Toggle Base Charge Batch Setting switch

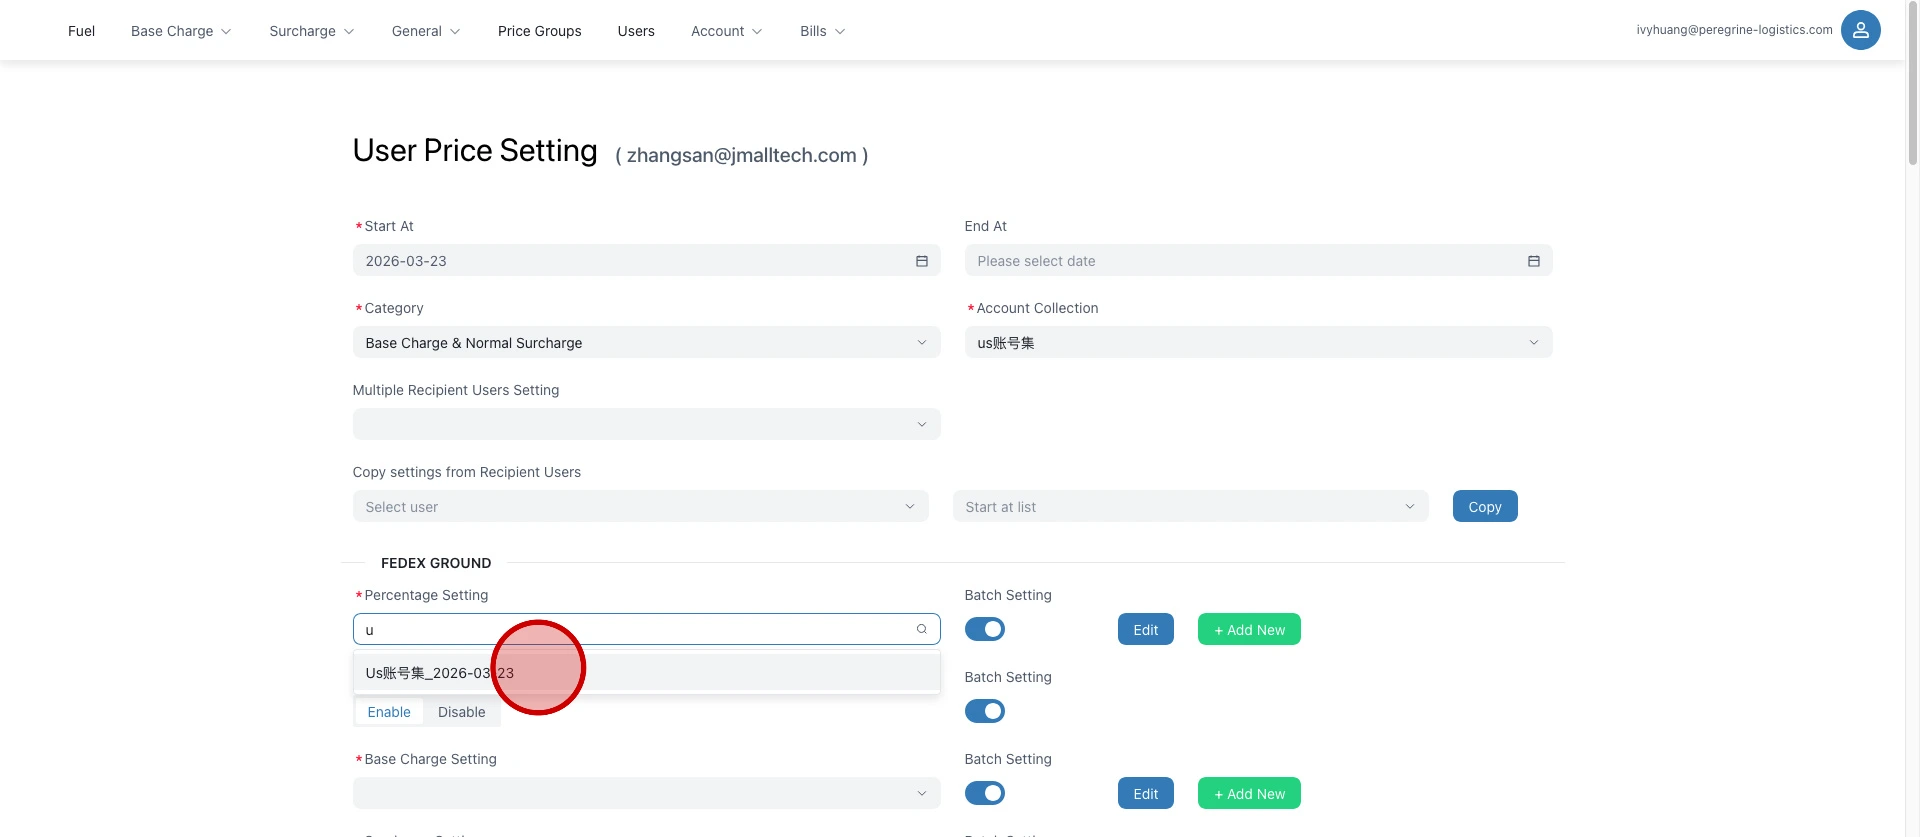tap(985, 793)
